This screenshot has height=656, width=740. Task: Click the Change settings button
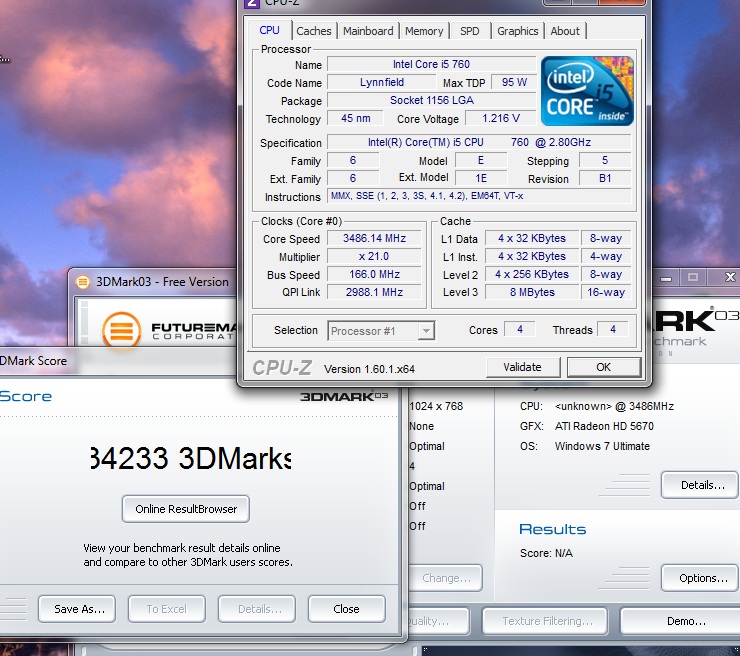click(446, 578)
